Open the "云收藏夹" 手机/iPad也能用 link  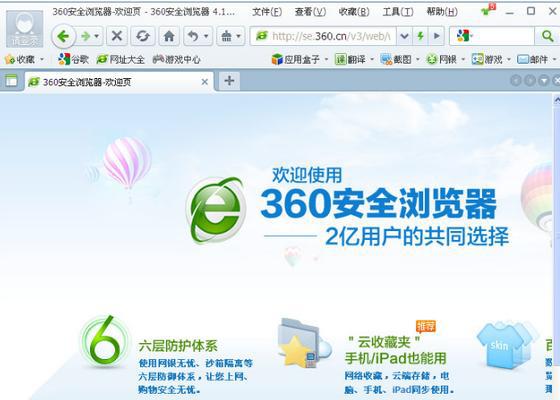(x=396, y=350)
